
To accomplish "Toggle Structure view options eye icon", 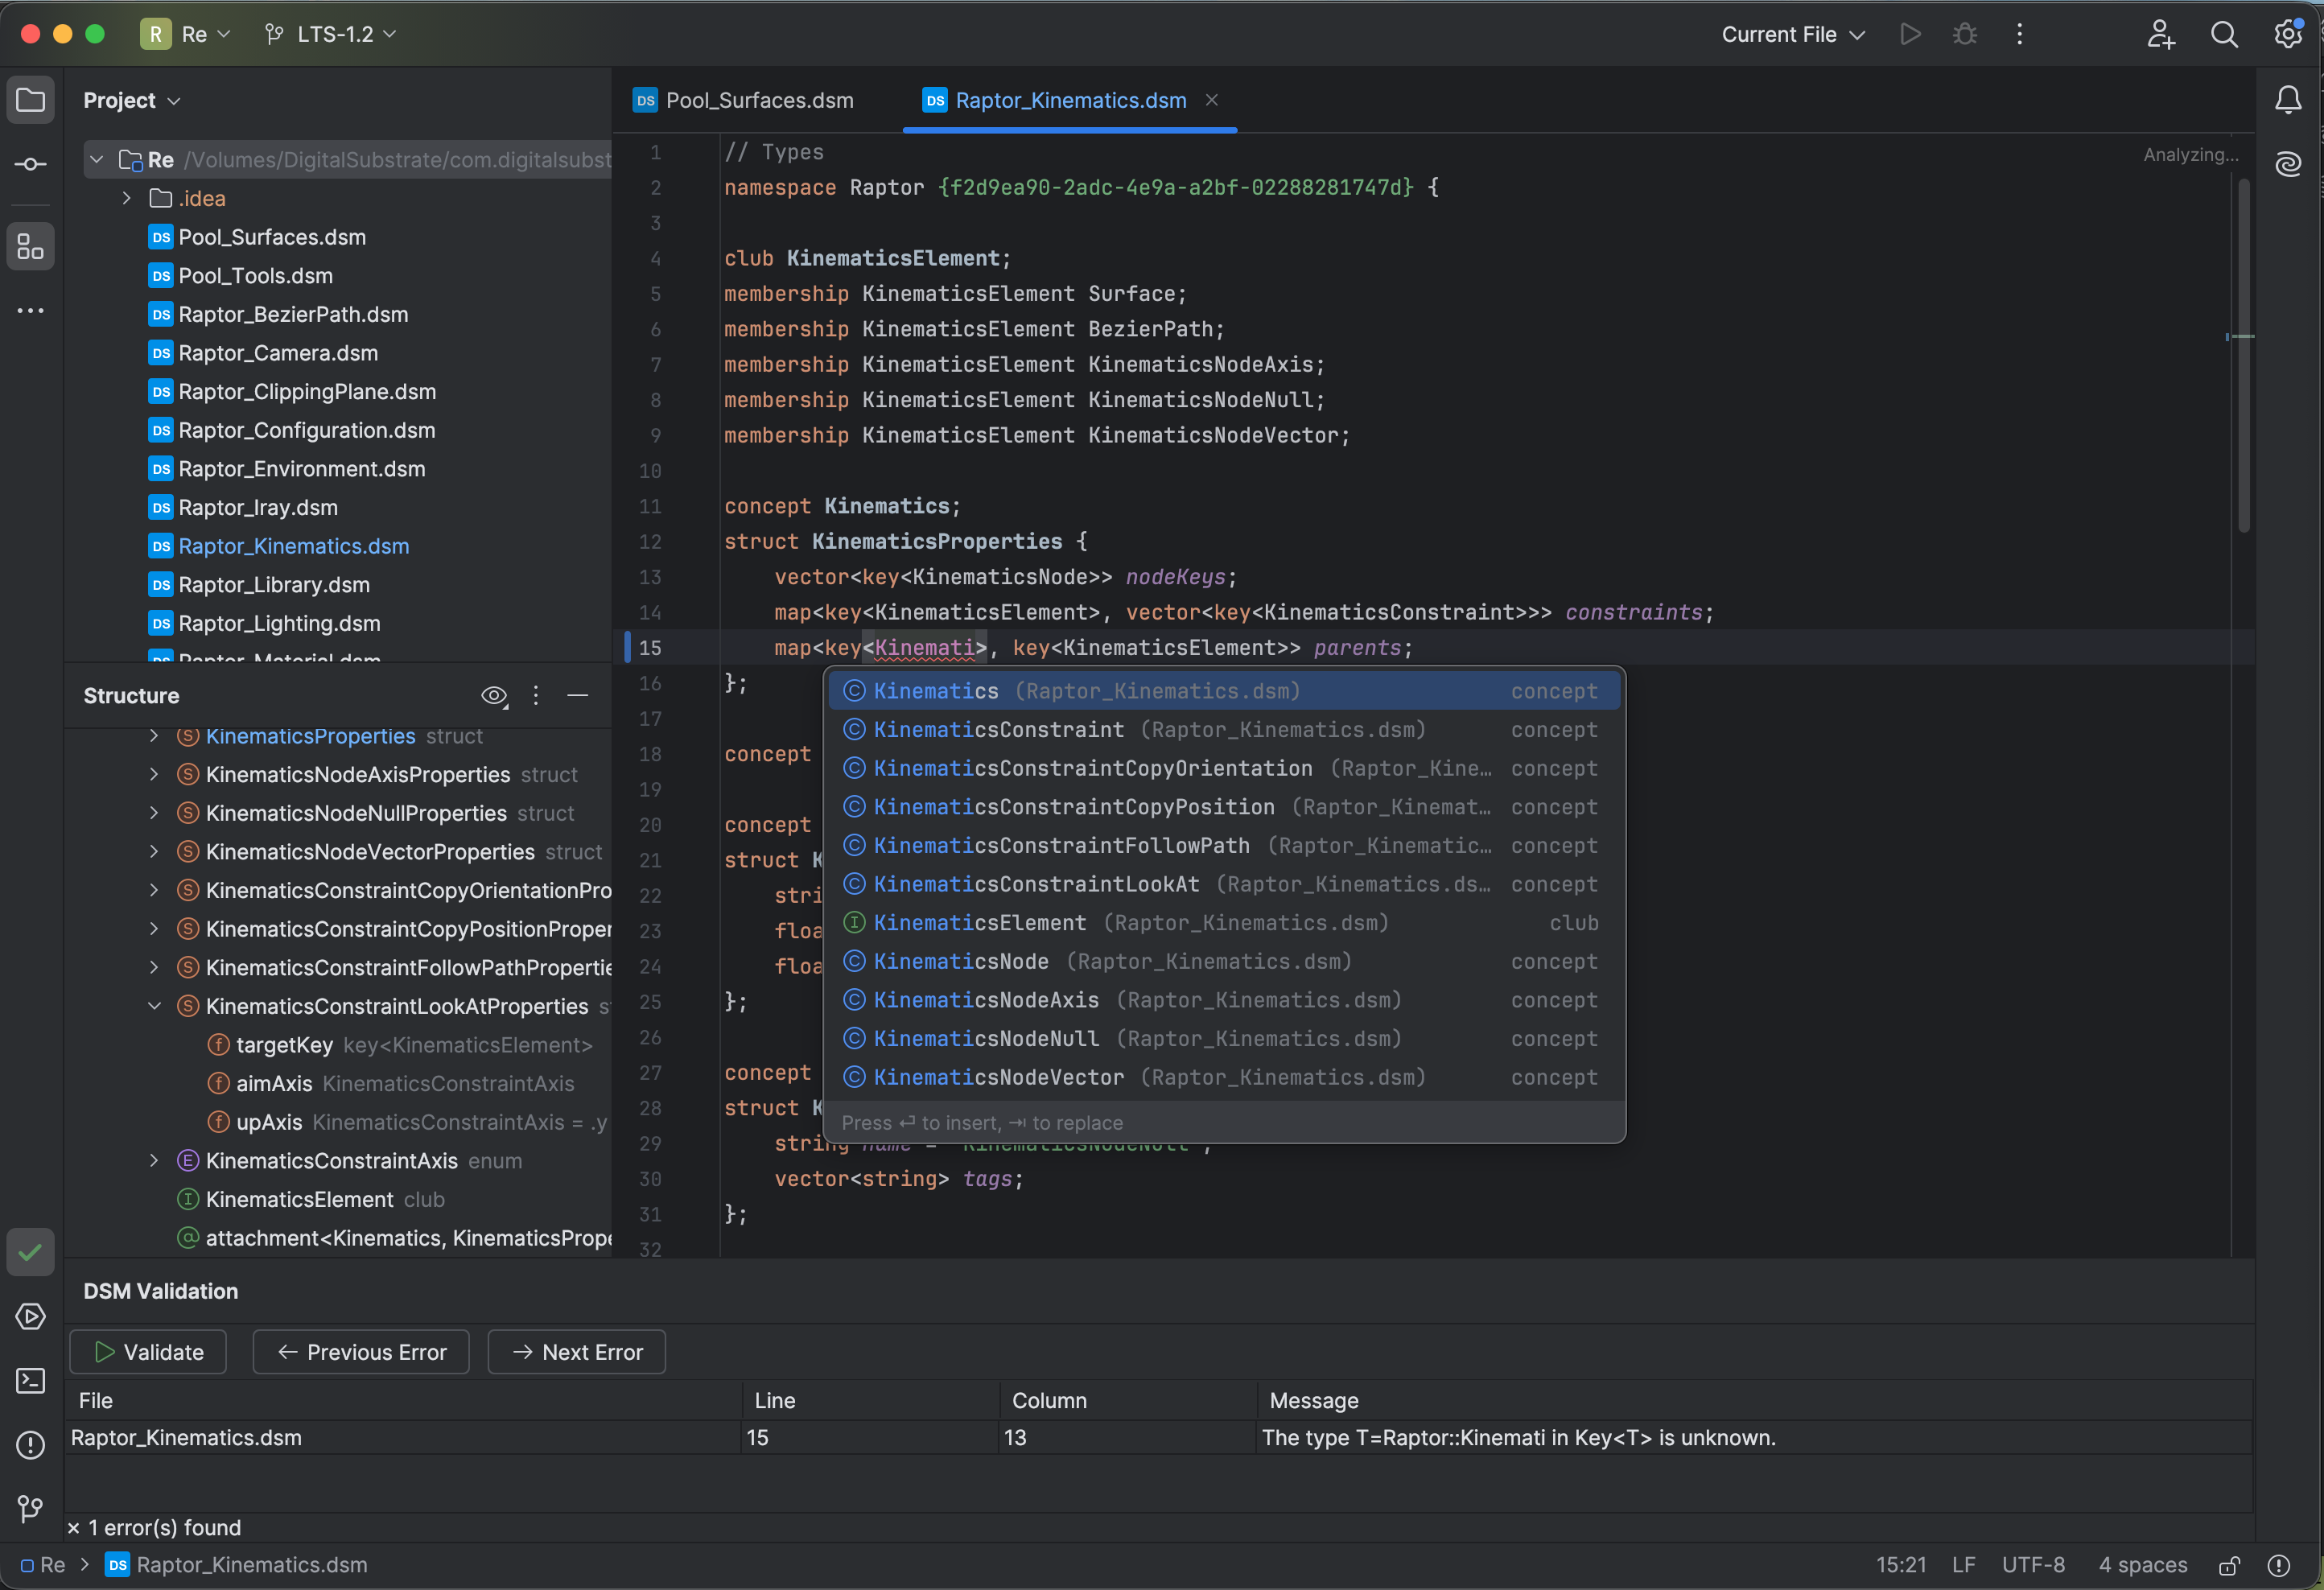I will [x=494, y=696].
